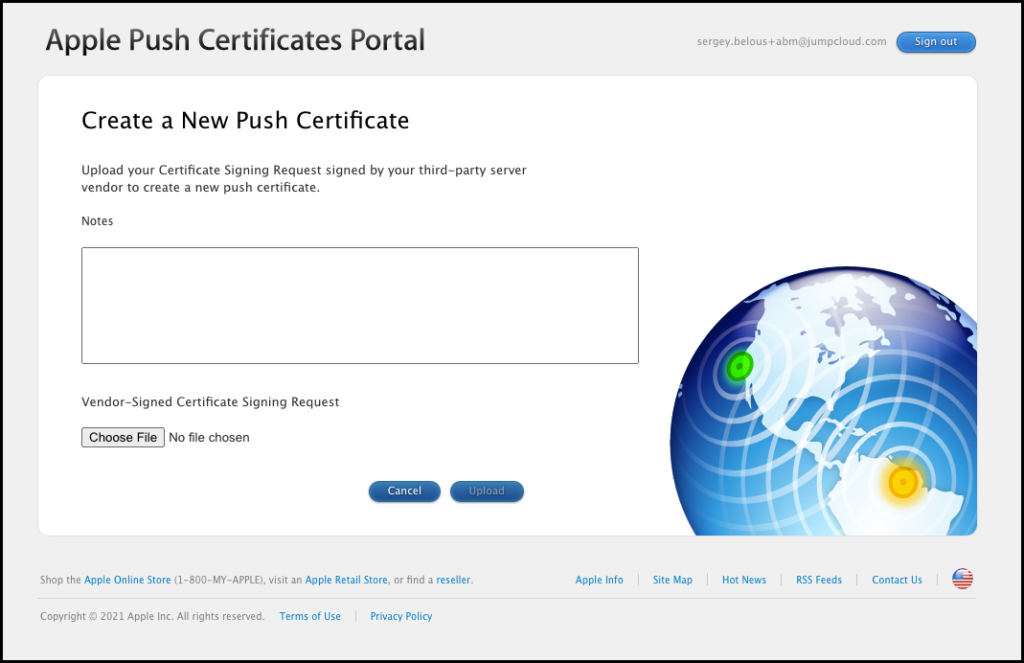Image resolution: width=1024 pixels, height=663 pixels.
Task: Go to the Site Map
Action: coord(672,580)
